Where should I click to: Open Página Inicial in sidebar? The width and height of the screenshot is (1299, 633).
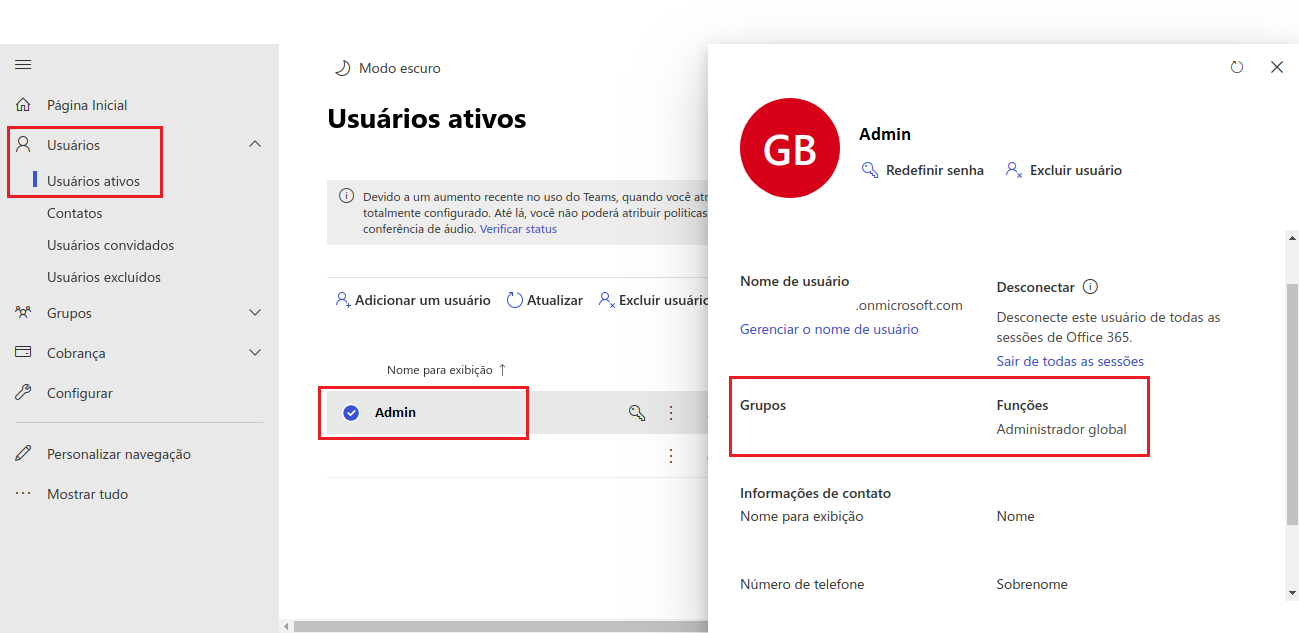point(86,105)
